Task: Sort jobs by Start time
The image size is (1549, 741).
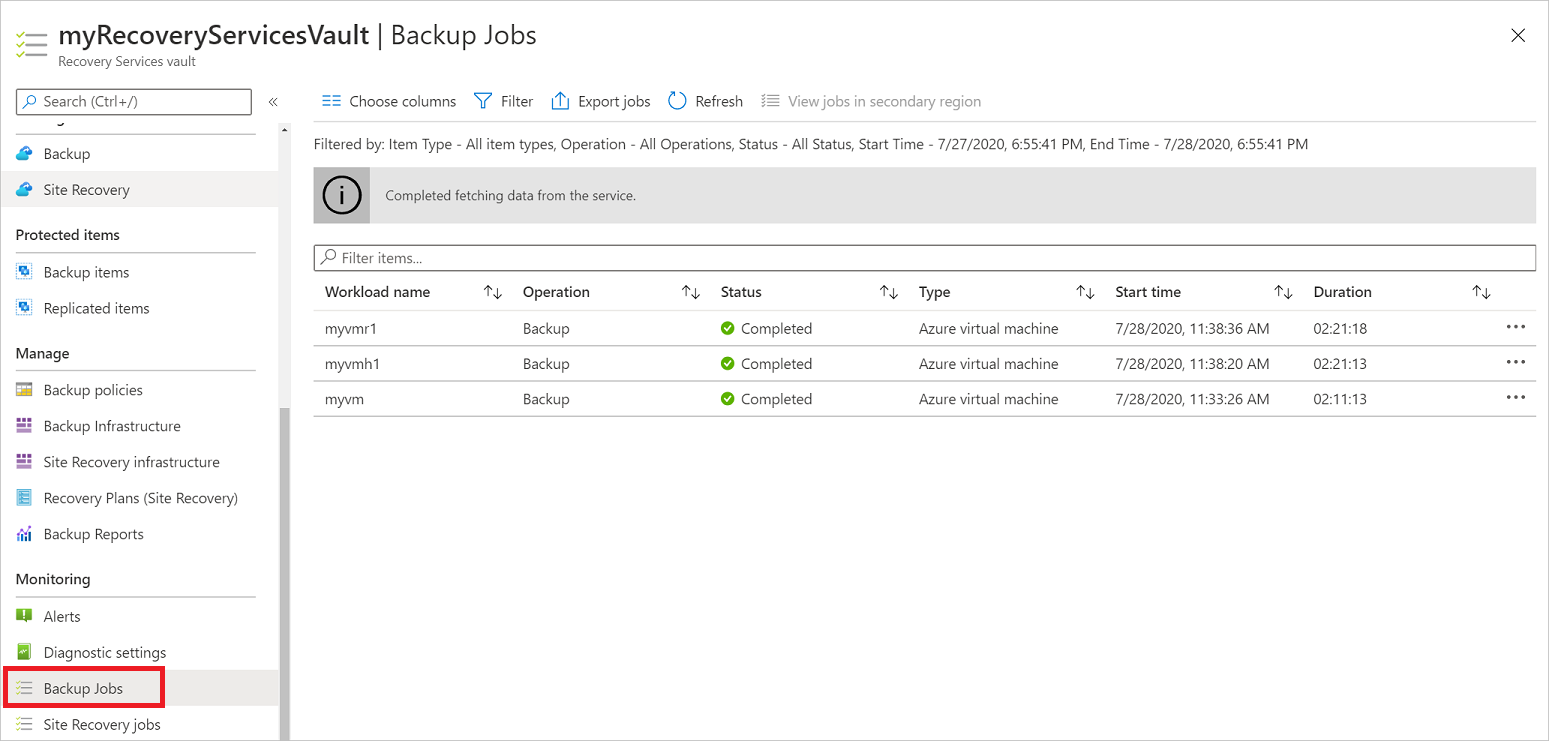Action: (1283, 291)
